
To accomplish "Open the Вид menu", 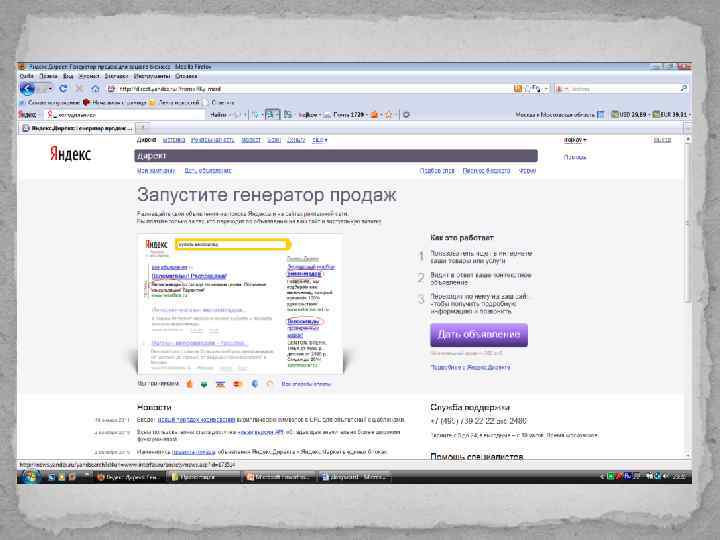I will coord(68,76).
